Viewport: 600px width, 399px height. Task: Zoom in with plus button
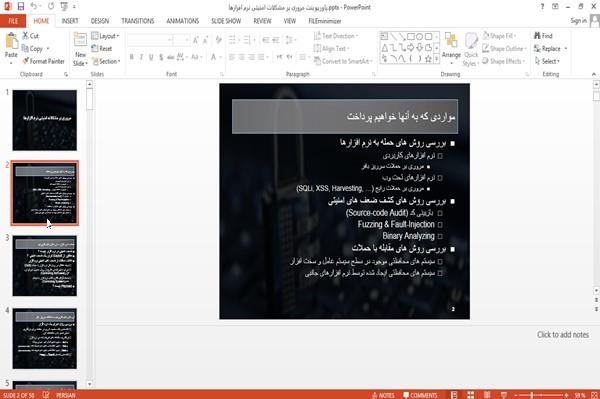(x=566, y=395)
